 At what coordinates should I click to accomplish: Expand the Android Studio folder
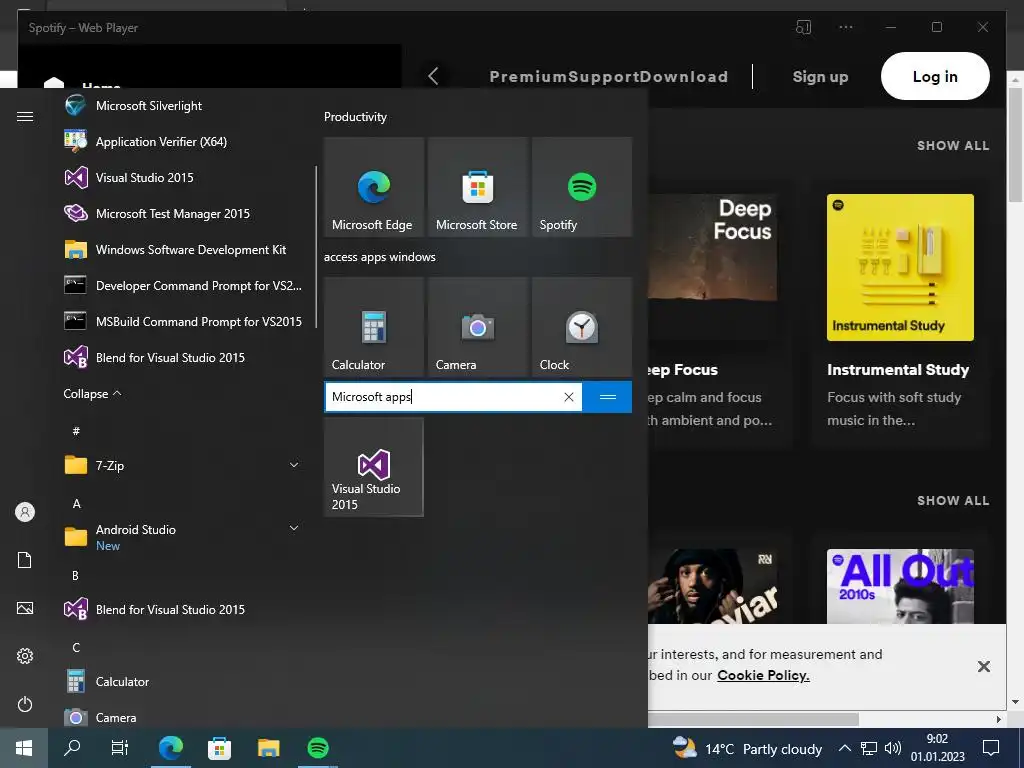[183, 537]
